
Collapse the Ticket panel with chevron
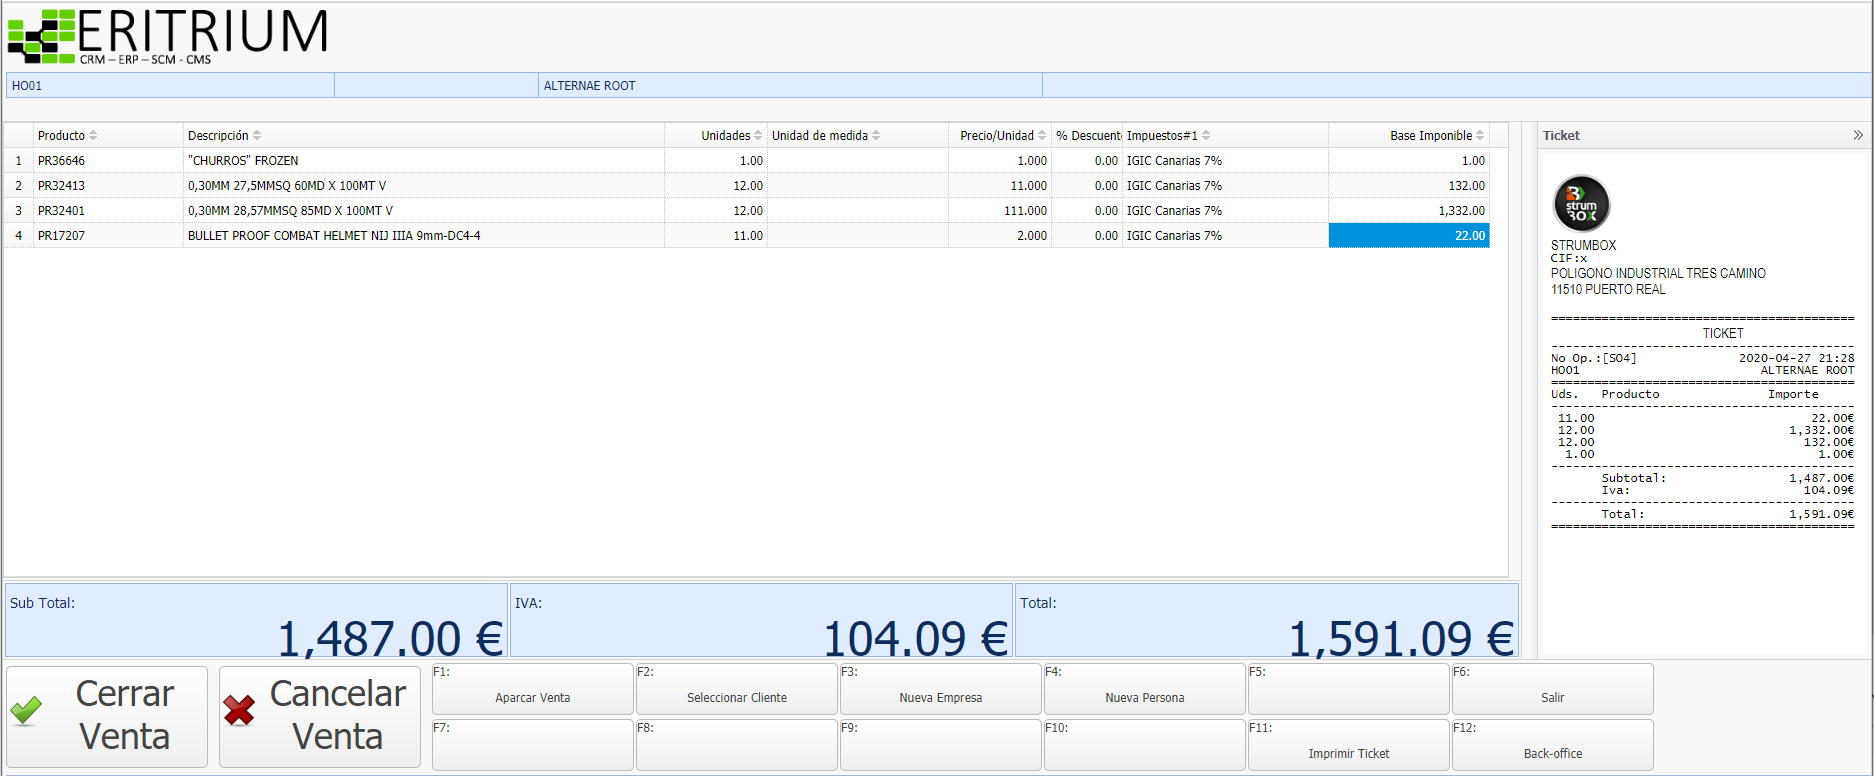1857,135
